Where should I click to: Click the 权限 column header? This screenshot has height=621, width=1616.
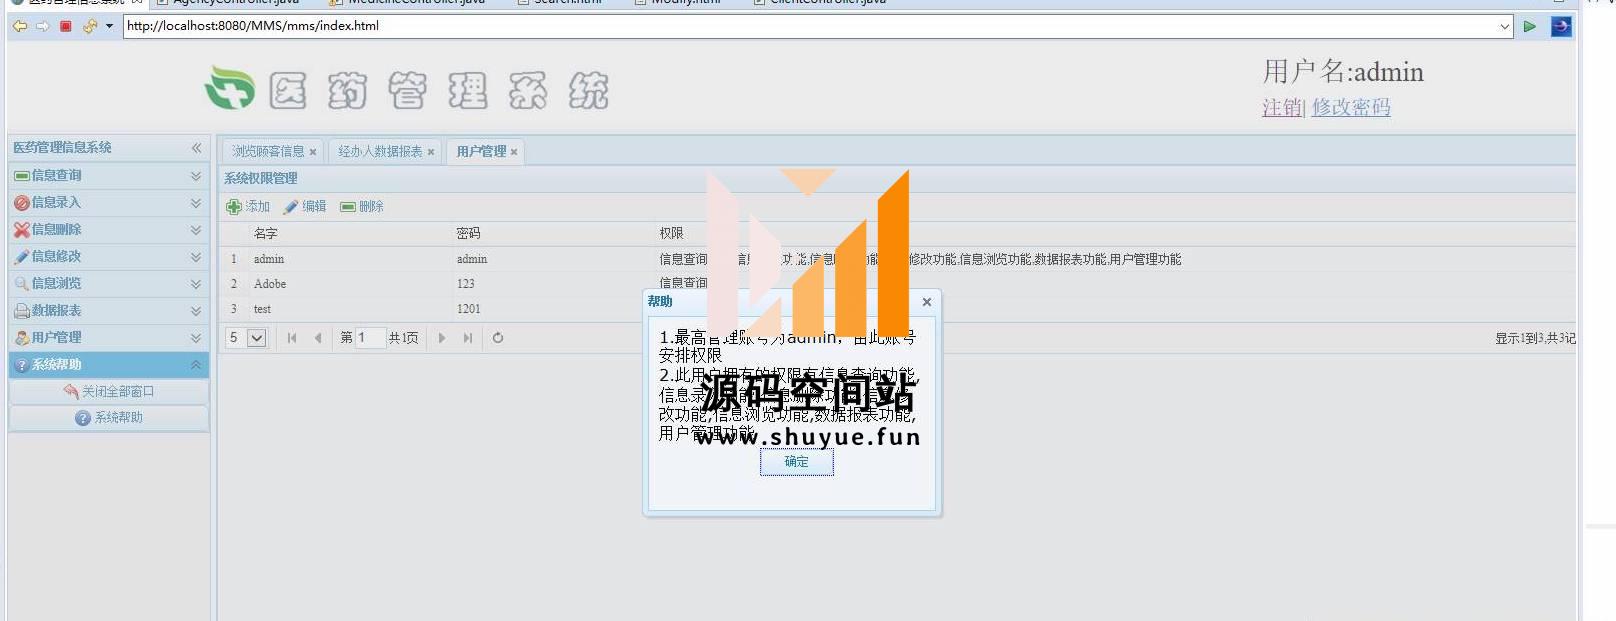(x=672, y=234)
